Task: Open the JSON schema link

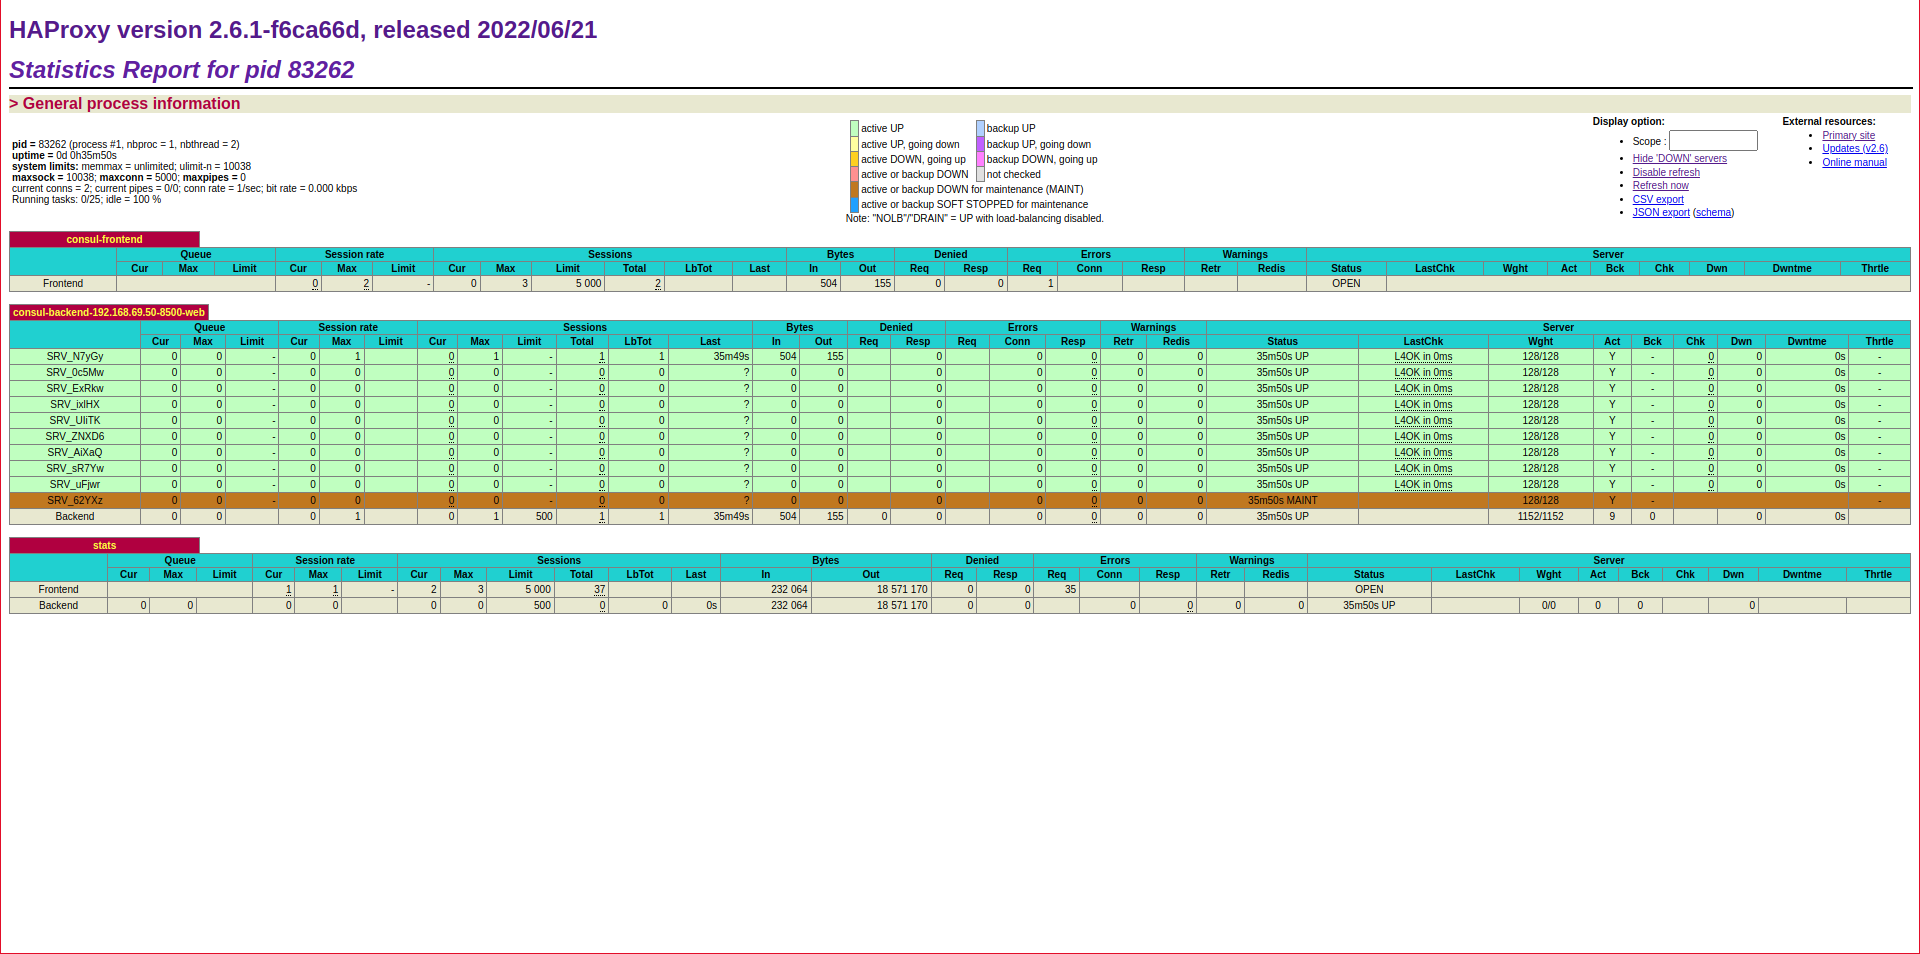Action: 1713,213
